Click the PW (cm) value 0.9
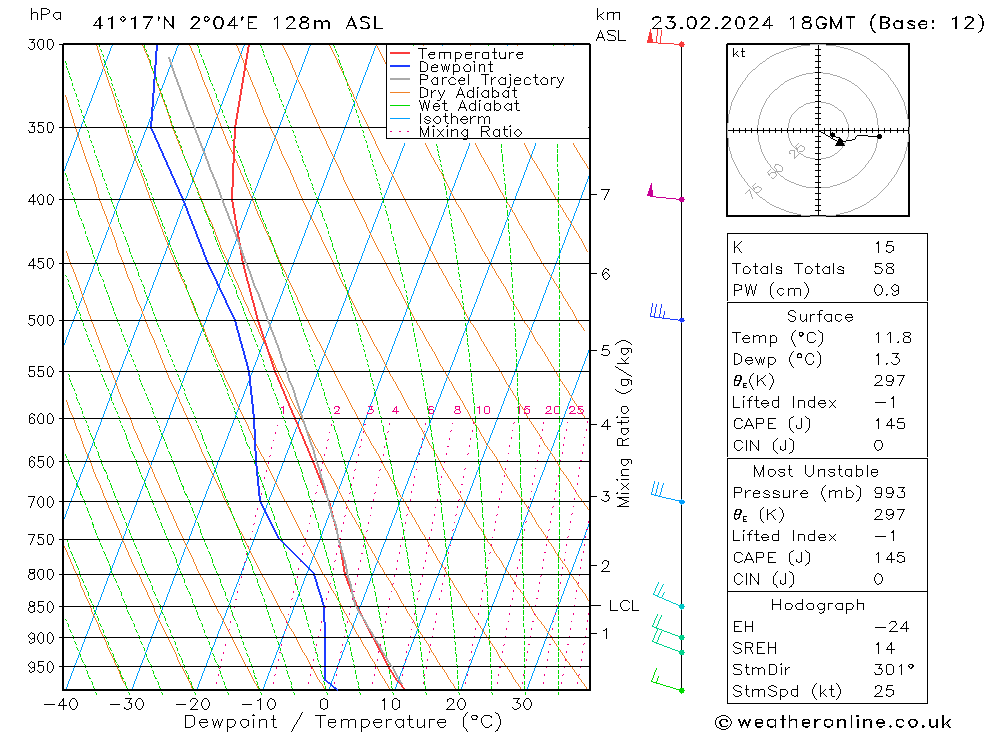This screenshot has height=733, width=1000. pyautogui.click(x=886, y=290)
